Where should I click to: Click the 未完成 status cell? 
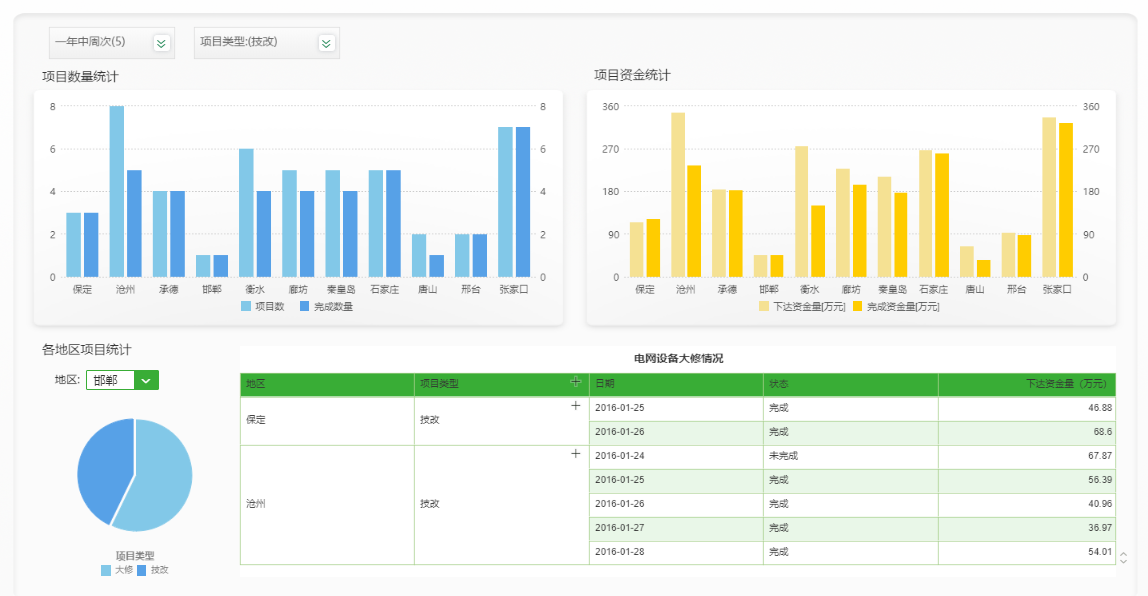pyautogui.click(x=851, y=456)
